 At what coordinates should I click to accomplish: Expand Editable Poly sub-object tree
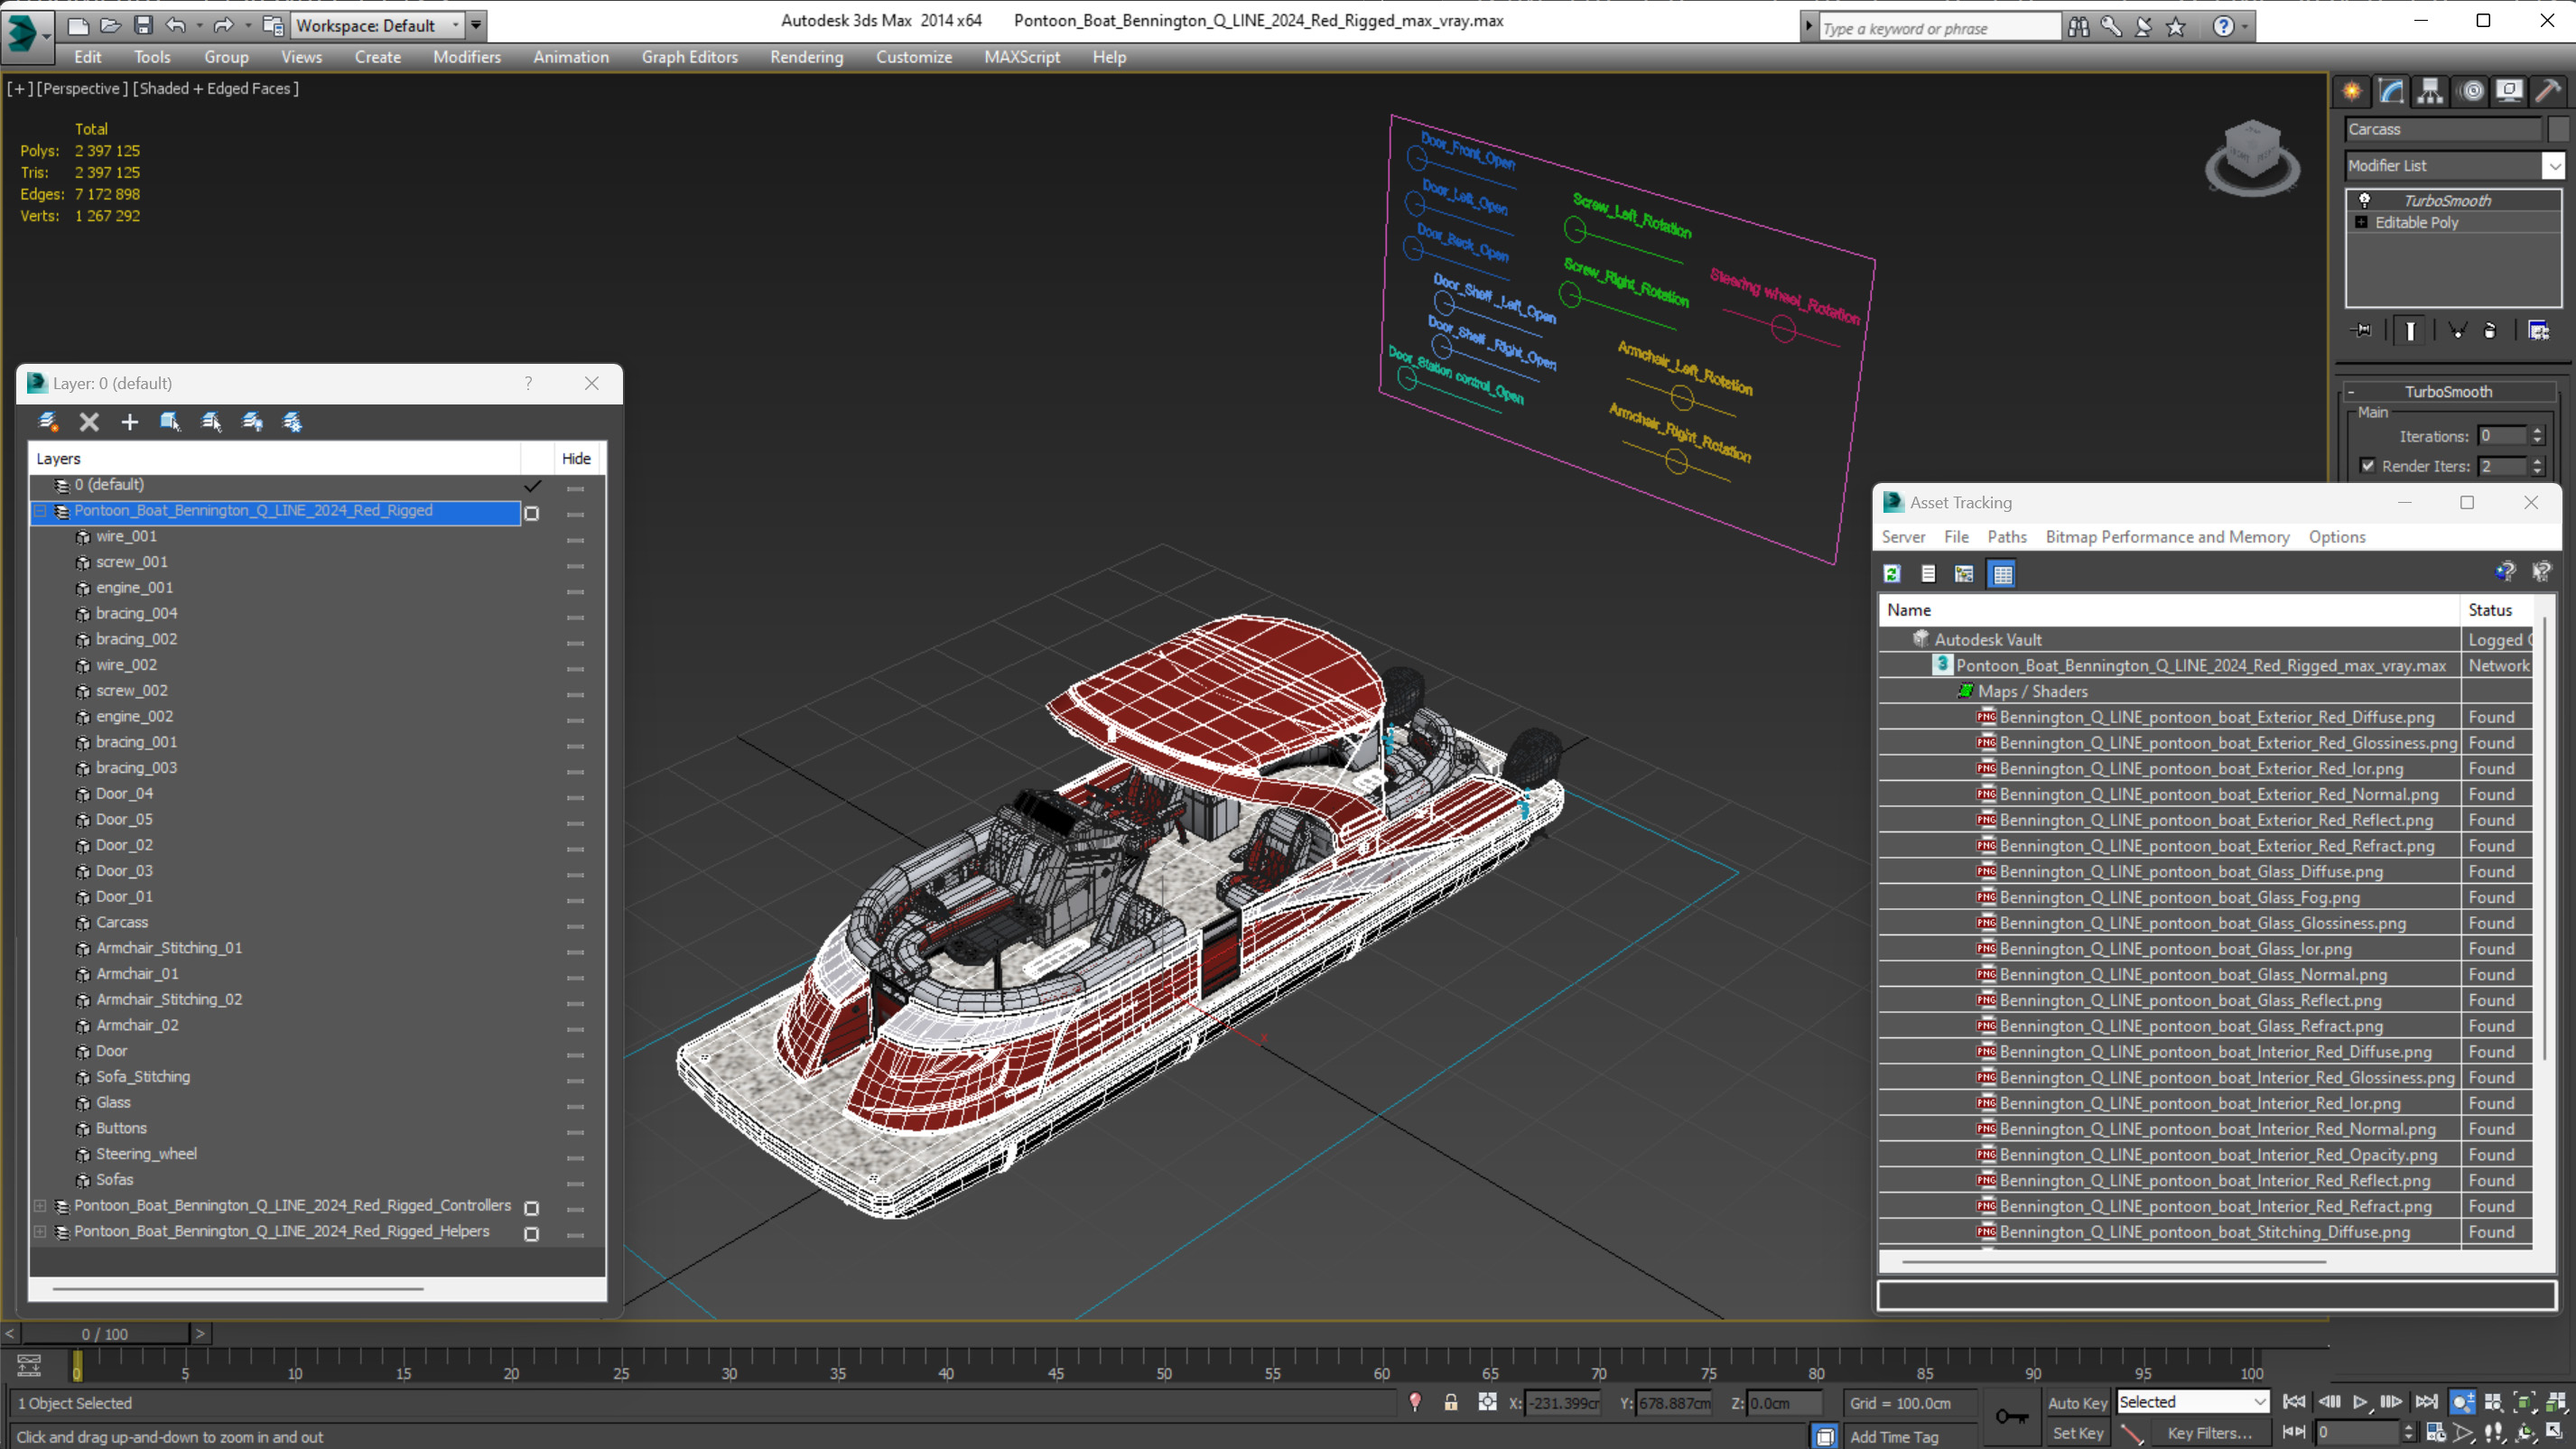pyautogui.click(x=2361, y=222)
